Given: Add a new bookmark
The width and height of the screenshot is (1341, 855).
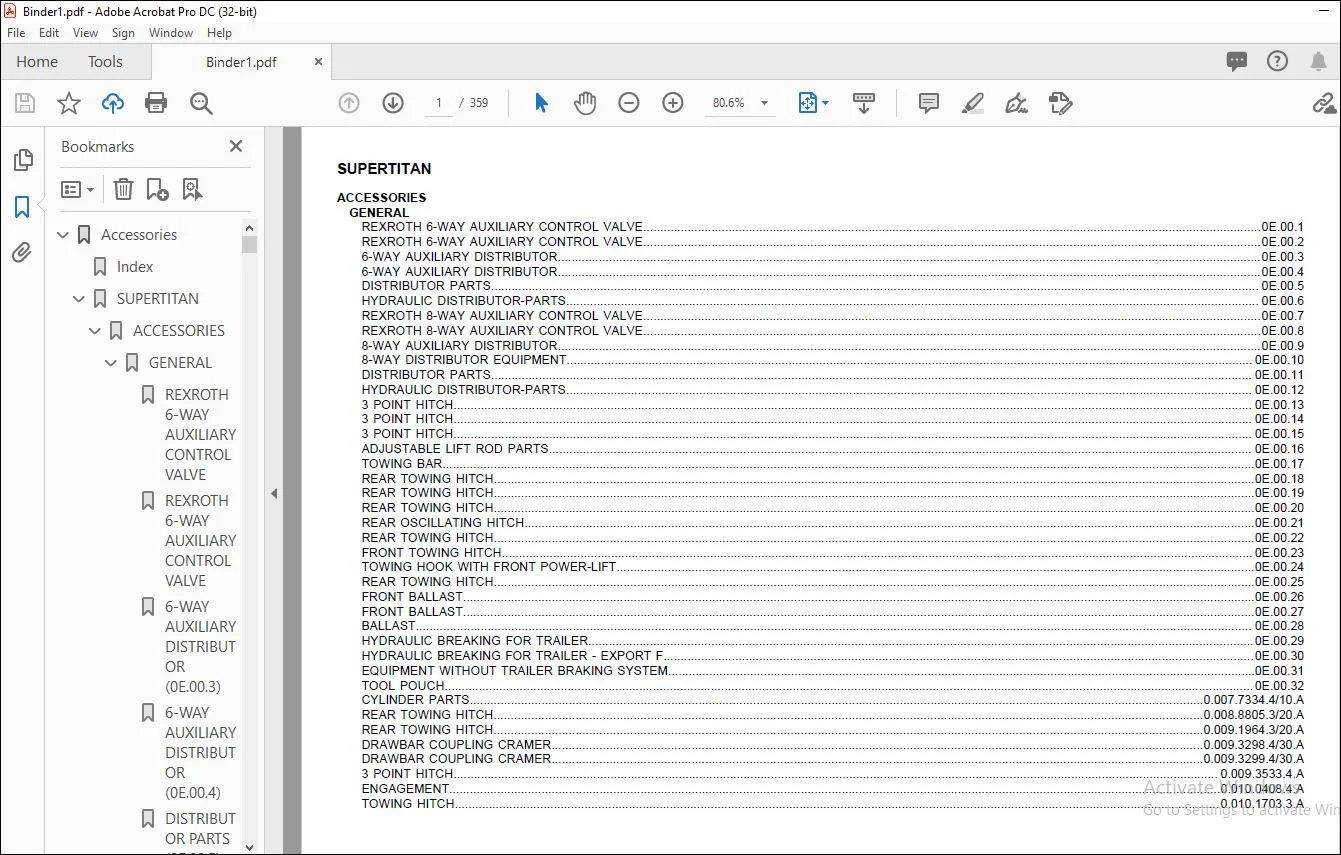Looking at the screenshot, I should pos(157,189).
